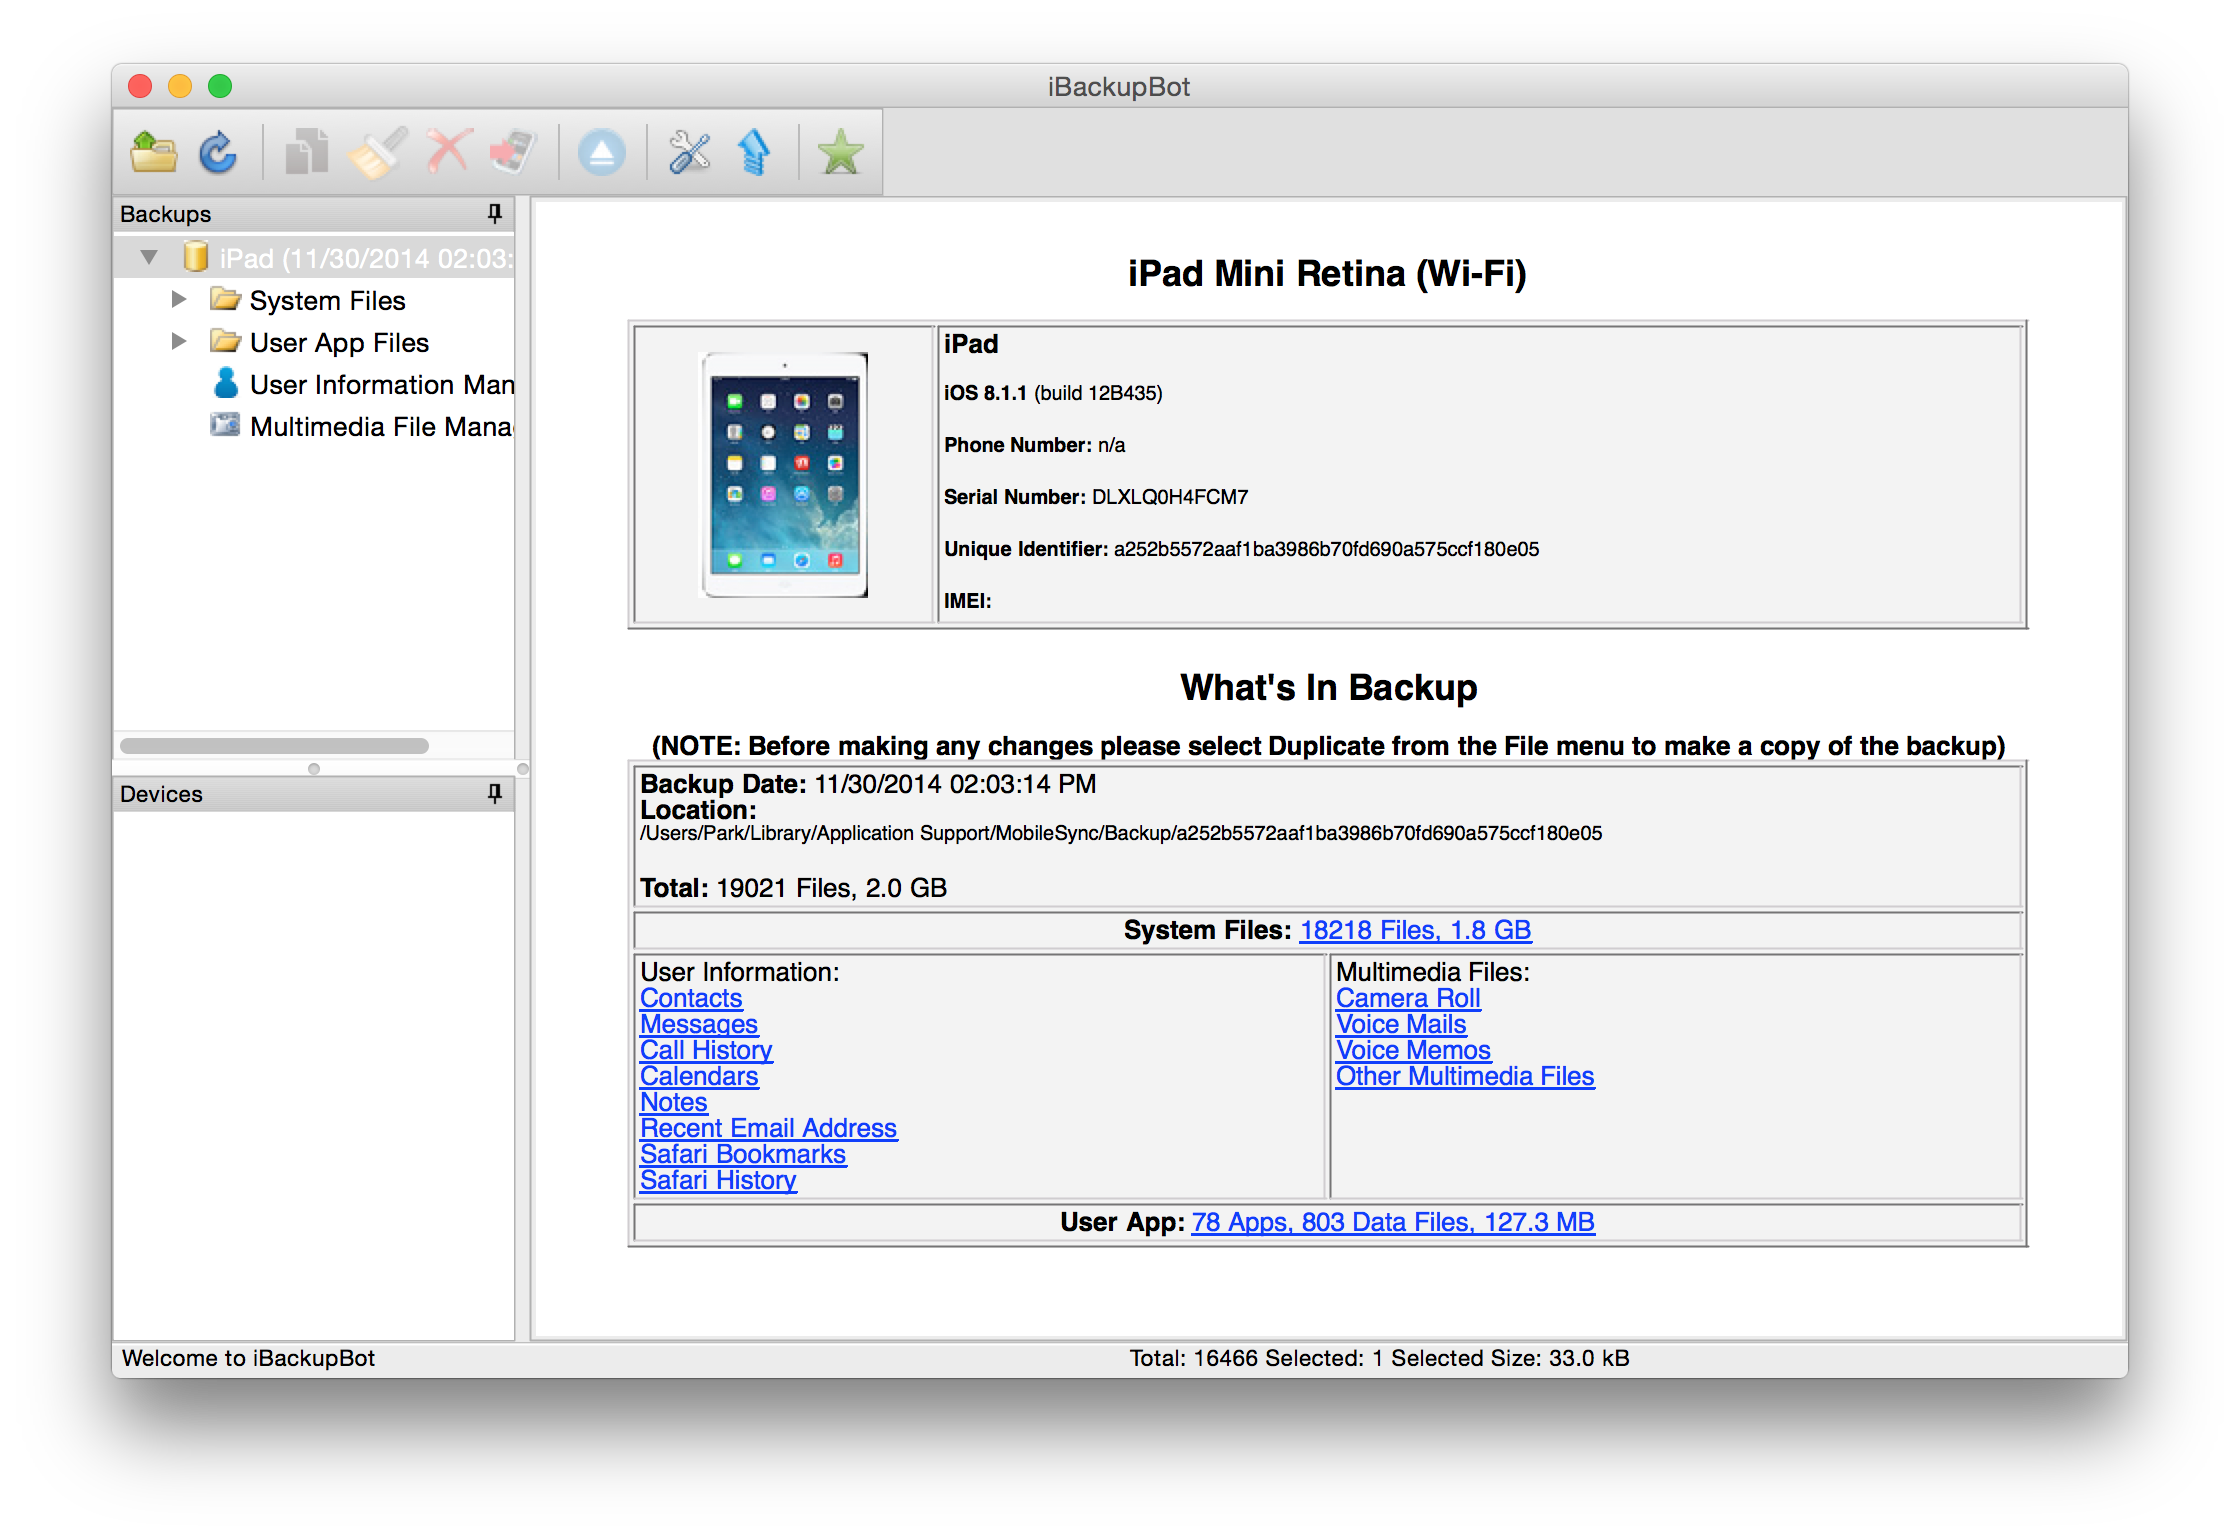This screenshot has height=1538, width=2240.
Task: Select iPad (11/30/2014) backup entry
Action: coord(315,258)
